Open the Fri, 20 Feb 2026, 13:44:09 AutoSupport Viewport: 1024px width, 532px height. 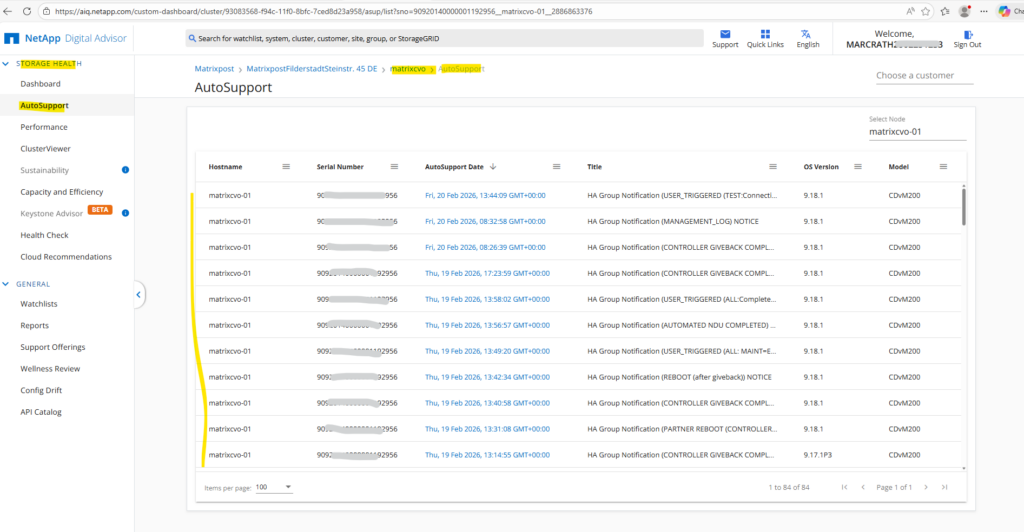tap(485, 195)
